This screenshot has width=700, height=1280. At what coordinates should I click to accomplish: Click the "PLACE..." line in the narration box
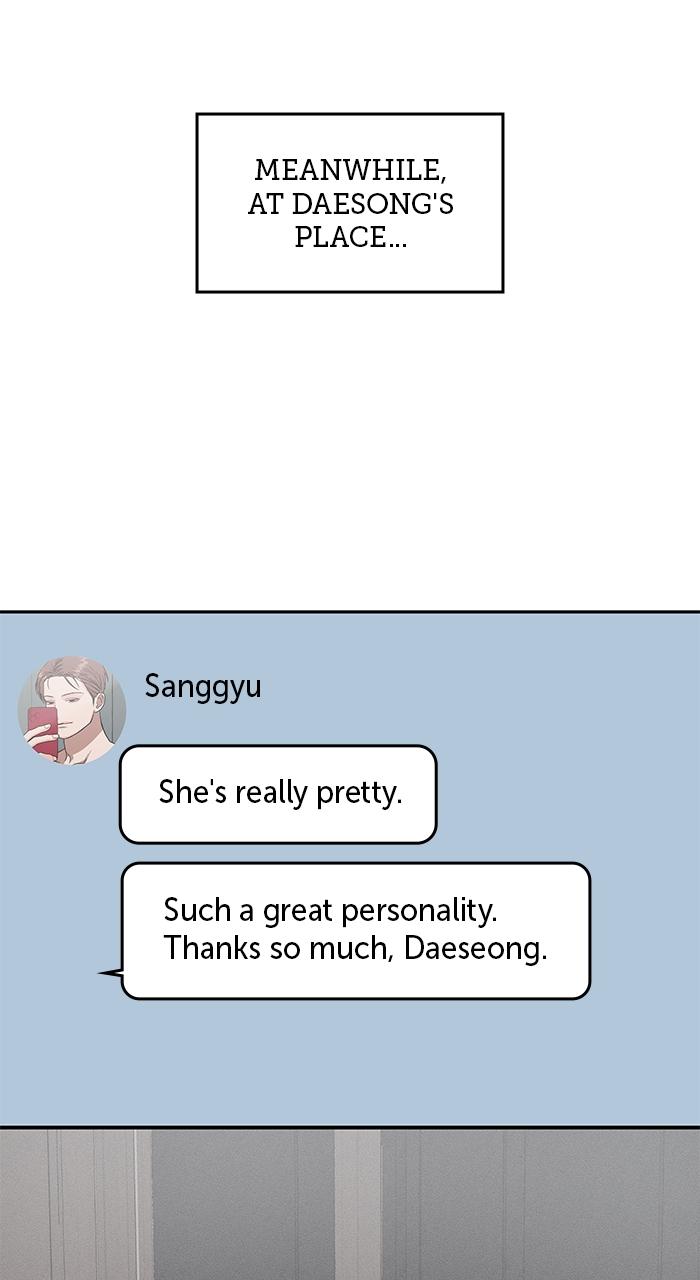[x=351, y=238]
